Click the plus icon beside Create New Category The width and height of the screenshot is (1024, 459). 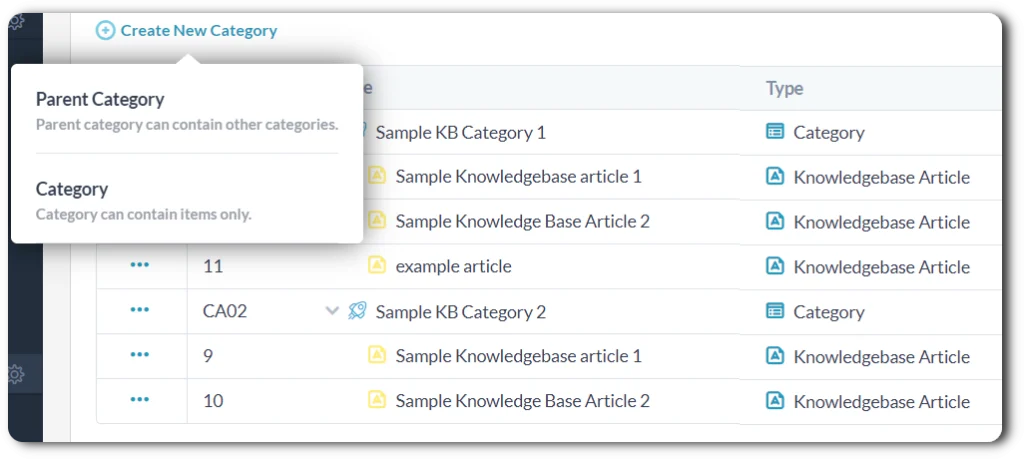(x=105, y=31)
